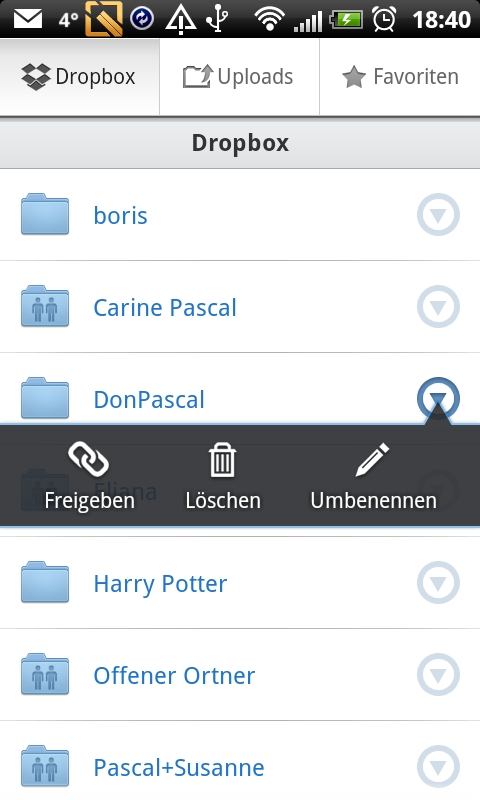Image resolution: width=480 pixels, height=800 pixels.
Task: Expand the actions arrow for Pascal+Susanne
Action: coord(438,766)
